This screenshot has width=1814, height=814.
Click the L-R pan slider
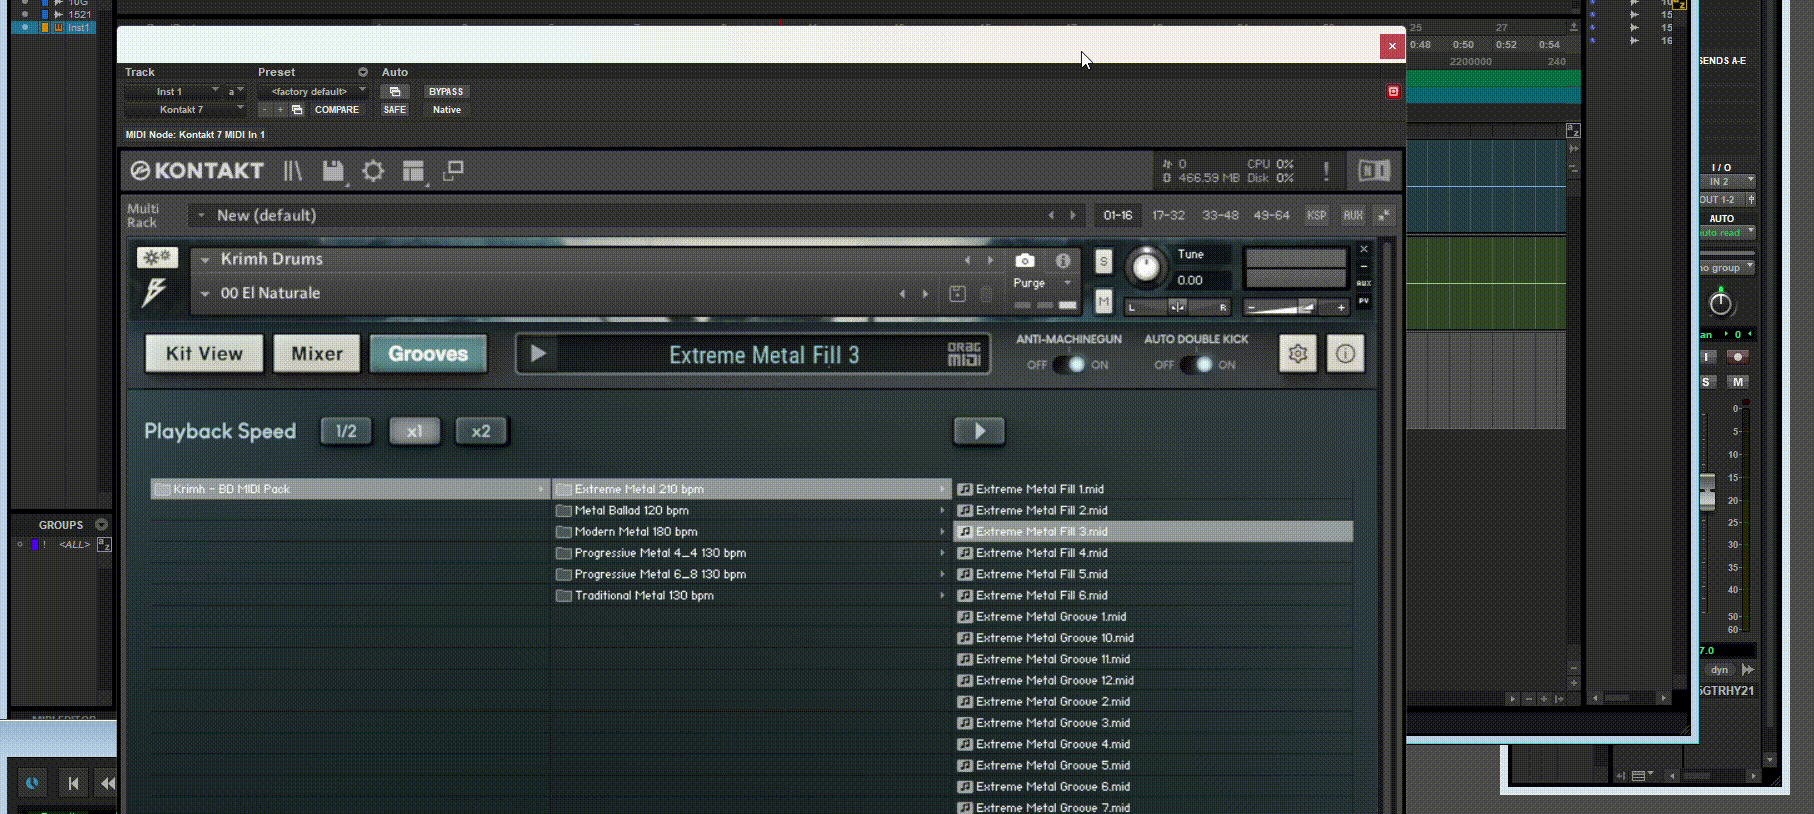tap(1178, 307)
